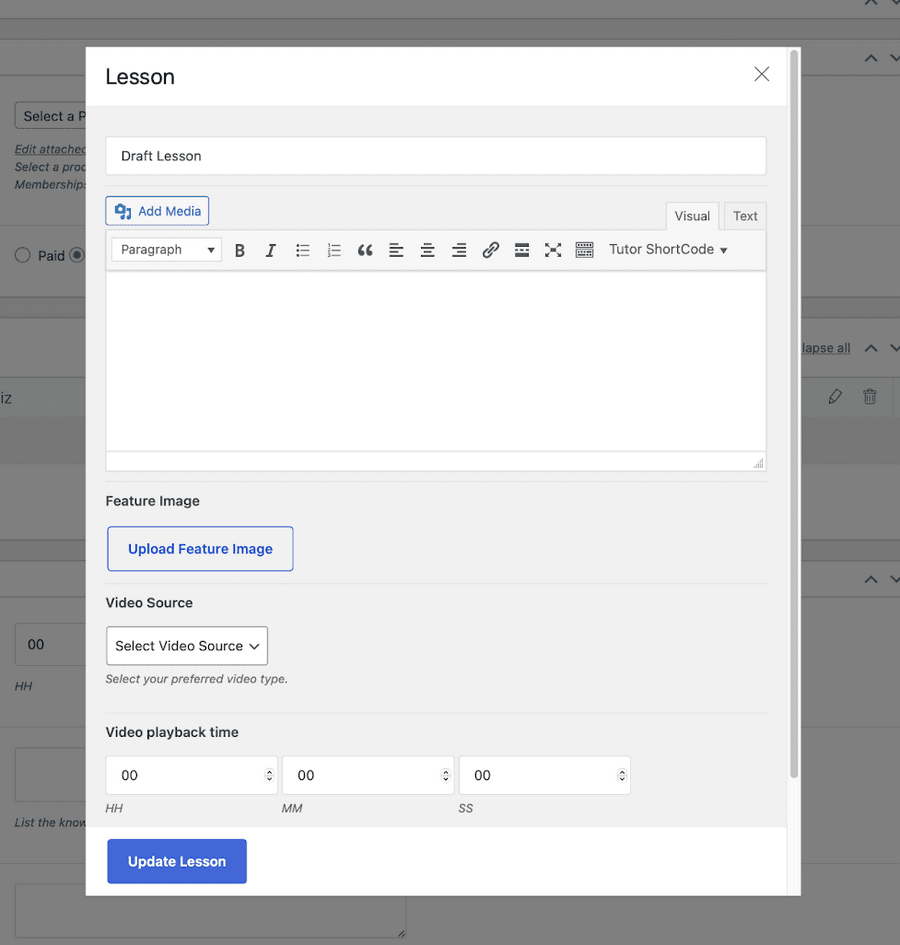The width and height of the screenshot is (900, 945).
Task: Add a blockquote to the lesson
Action: click(x=365, y=250)
